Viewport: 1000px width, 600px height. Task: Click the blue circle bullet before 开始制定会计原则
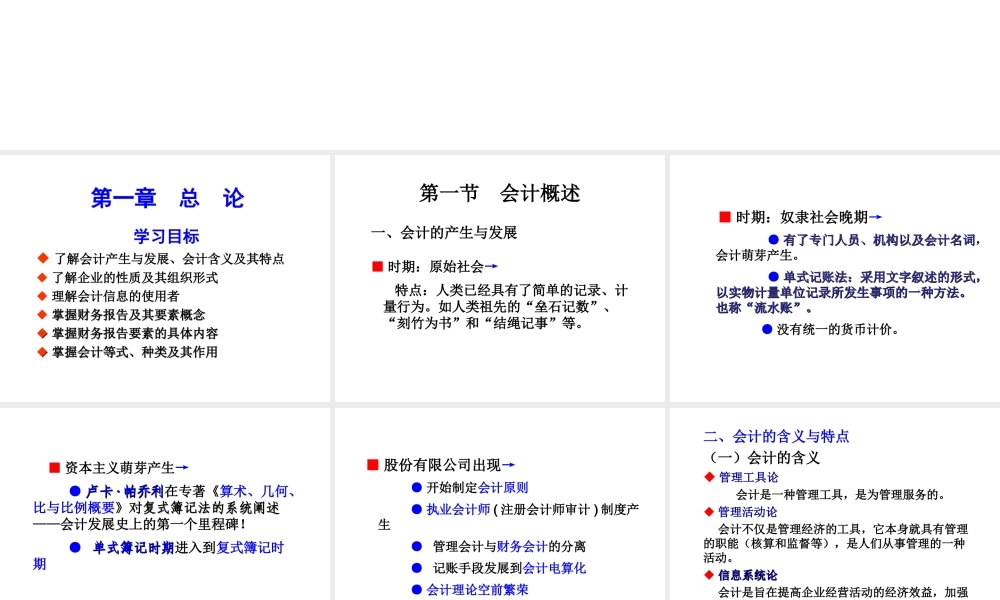pos(416,486)
